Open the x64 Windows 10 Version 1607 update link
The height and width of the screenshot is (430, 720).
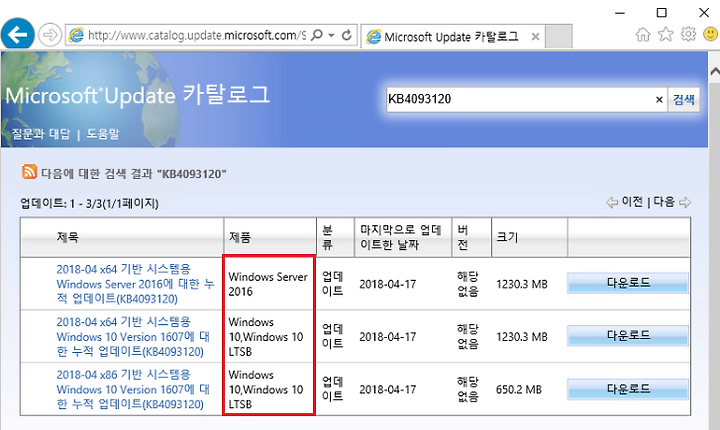click(133, 337)
